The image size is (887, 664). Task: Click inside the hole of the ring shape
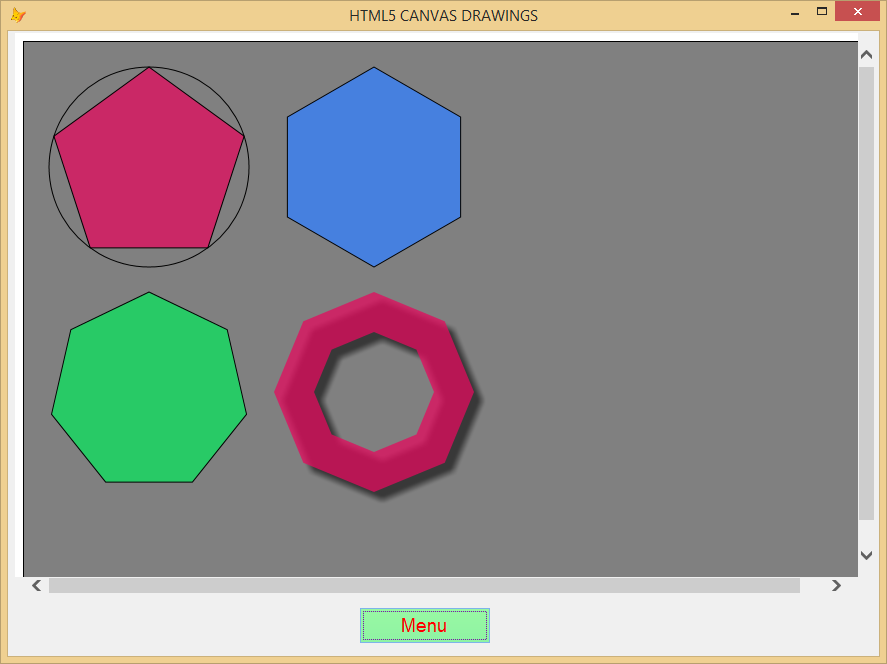[375, 390]
